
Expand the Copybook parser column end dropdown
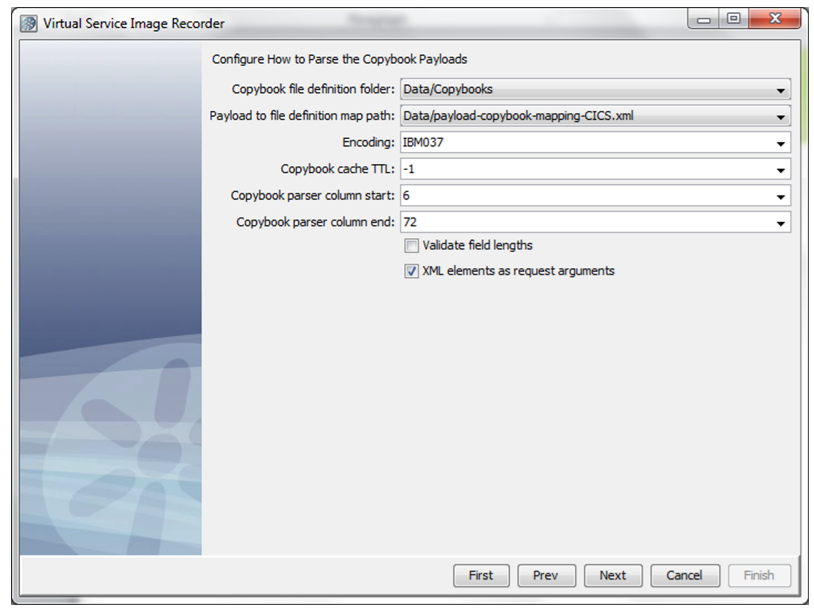coord(780,222)
